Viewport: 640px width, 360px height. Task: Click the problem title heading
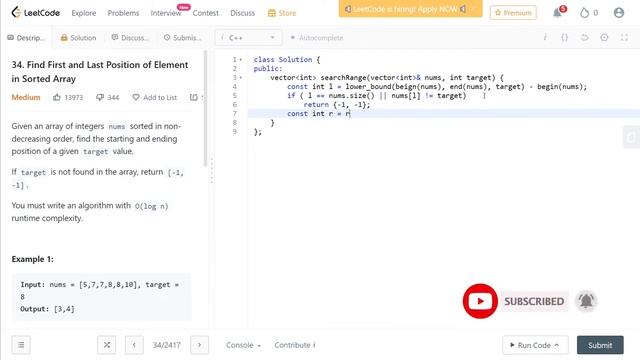click(x=100, y=71)
